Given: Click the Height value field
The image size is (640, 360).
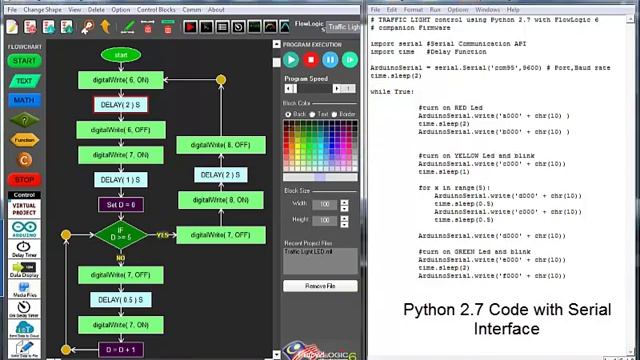Looking at the screenshot, I should [x=325, y=220].
